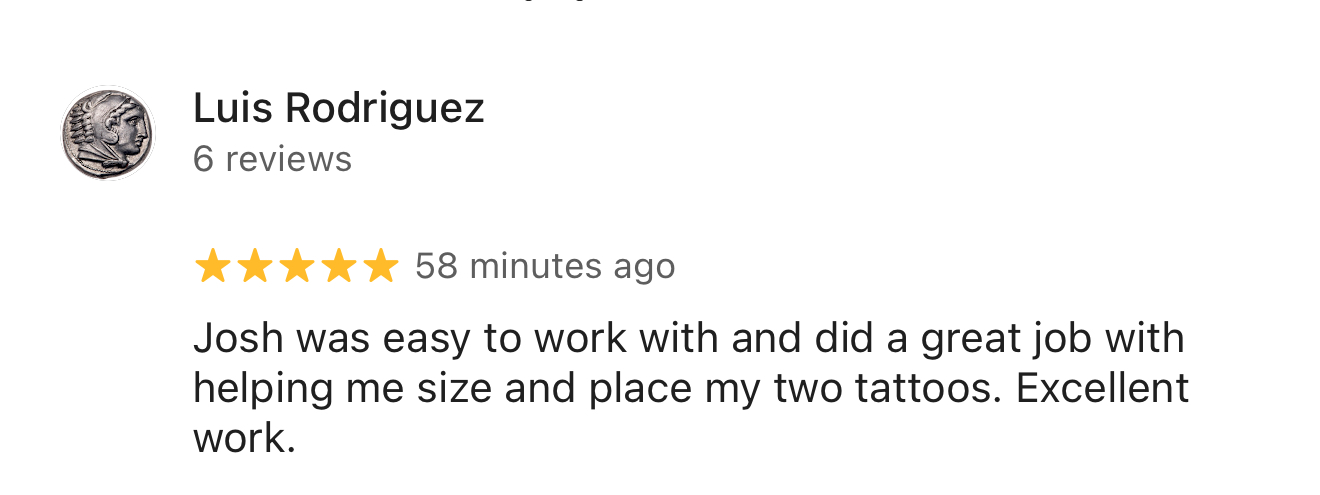
Task: View the reviewer's 6 reviews
Action: pyautogui.click(x=272, y=159)
